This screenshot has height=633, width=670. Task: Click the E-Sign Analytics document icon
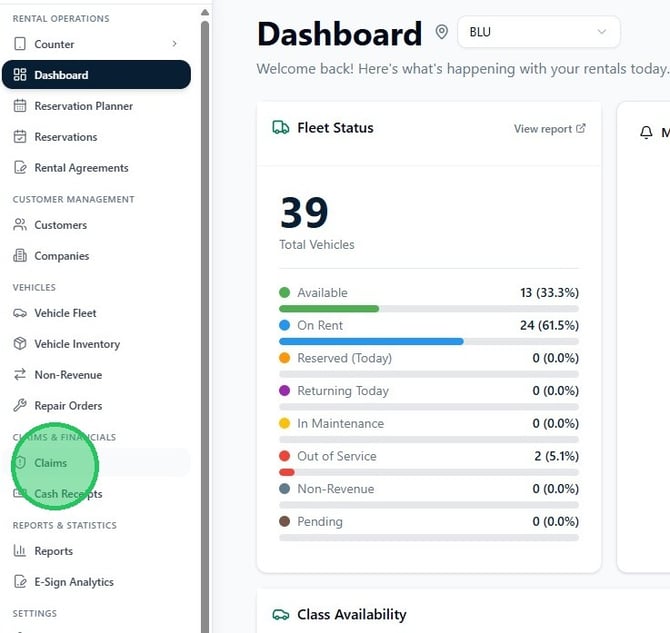coord(20,581)
